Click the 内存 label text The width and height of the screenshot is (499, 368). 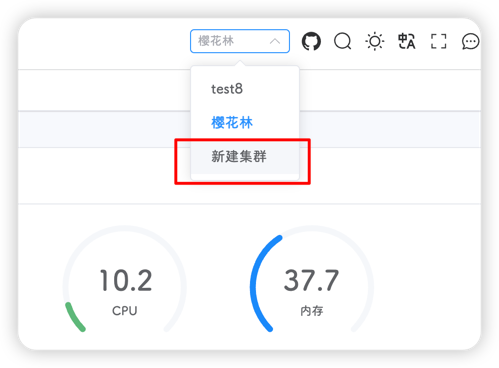312,311
